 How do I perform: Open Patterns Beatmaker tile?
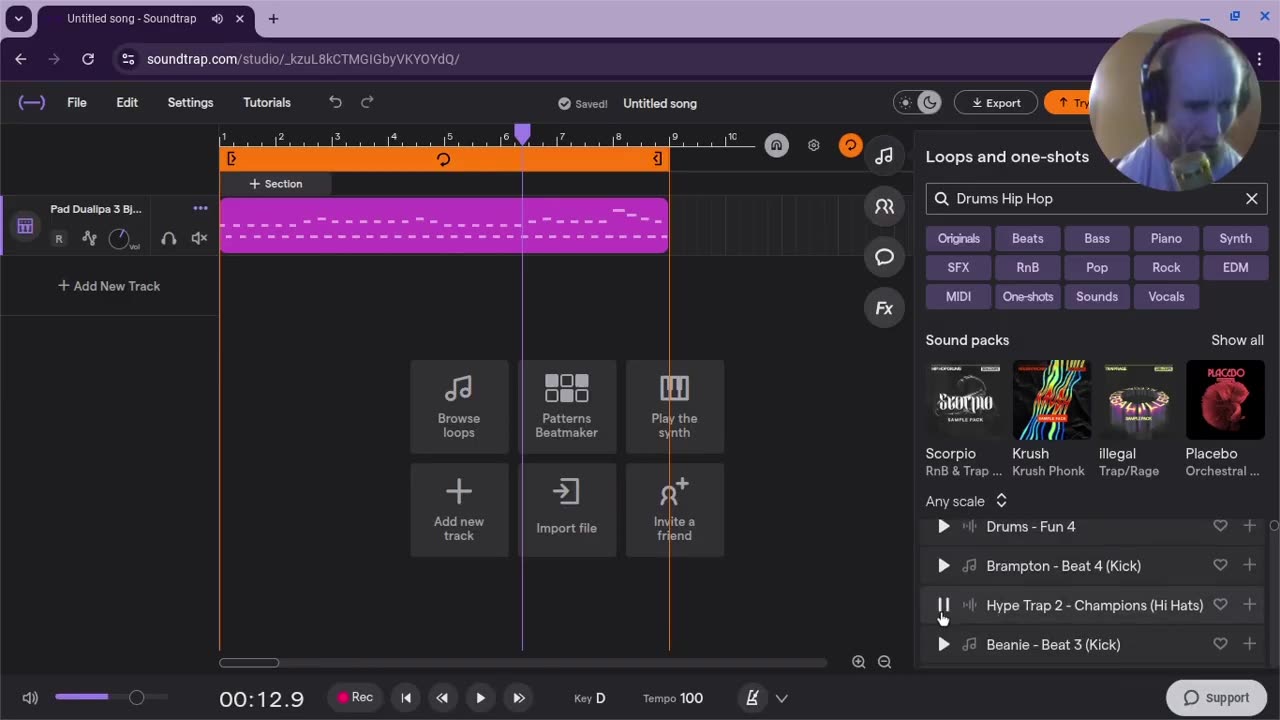tap(567, 407)
